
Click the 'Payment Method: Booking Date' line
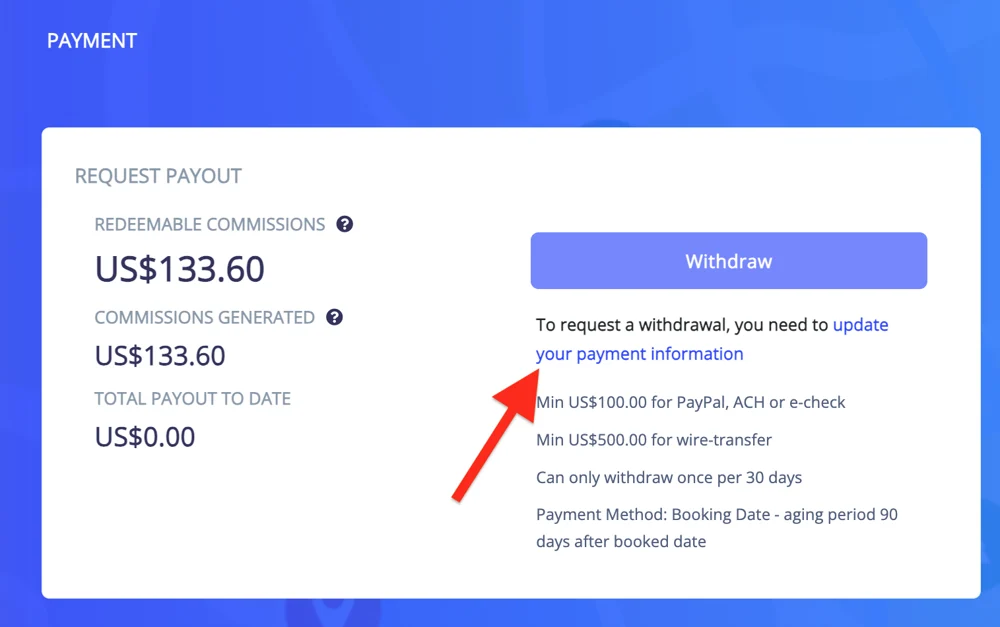717,515
